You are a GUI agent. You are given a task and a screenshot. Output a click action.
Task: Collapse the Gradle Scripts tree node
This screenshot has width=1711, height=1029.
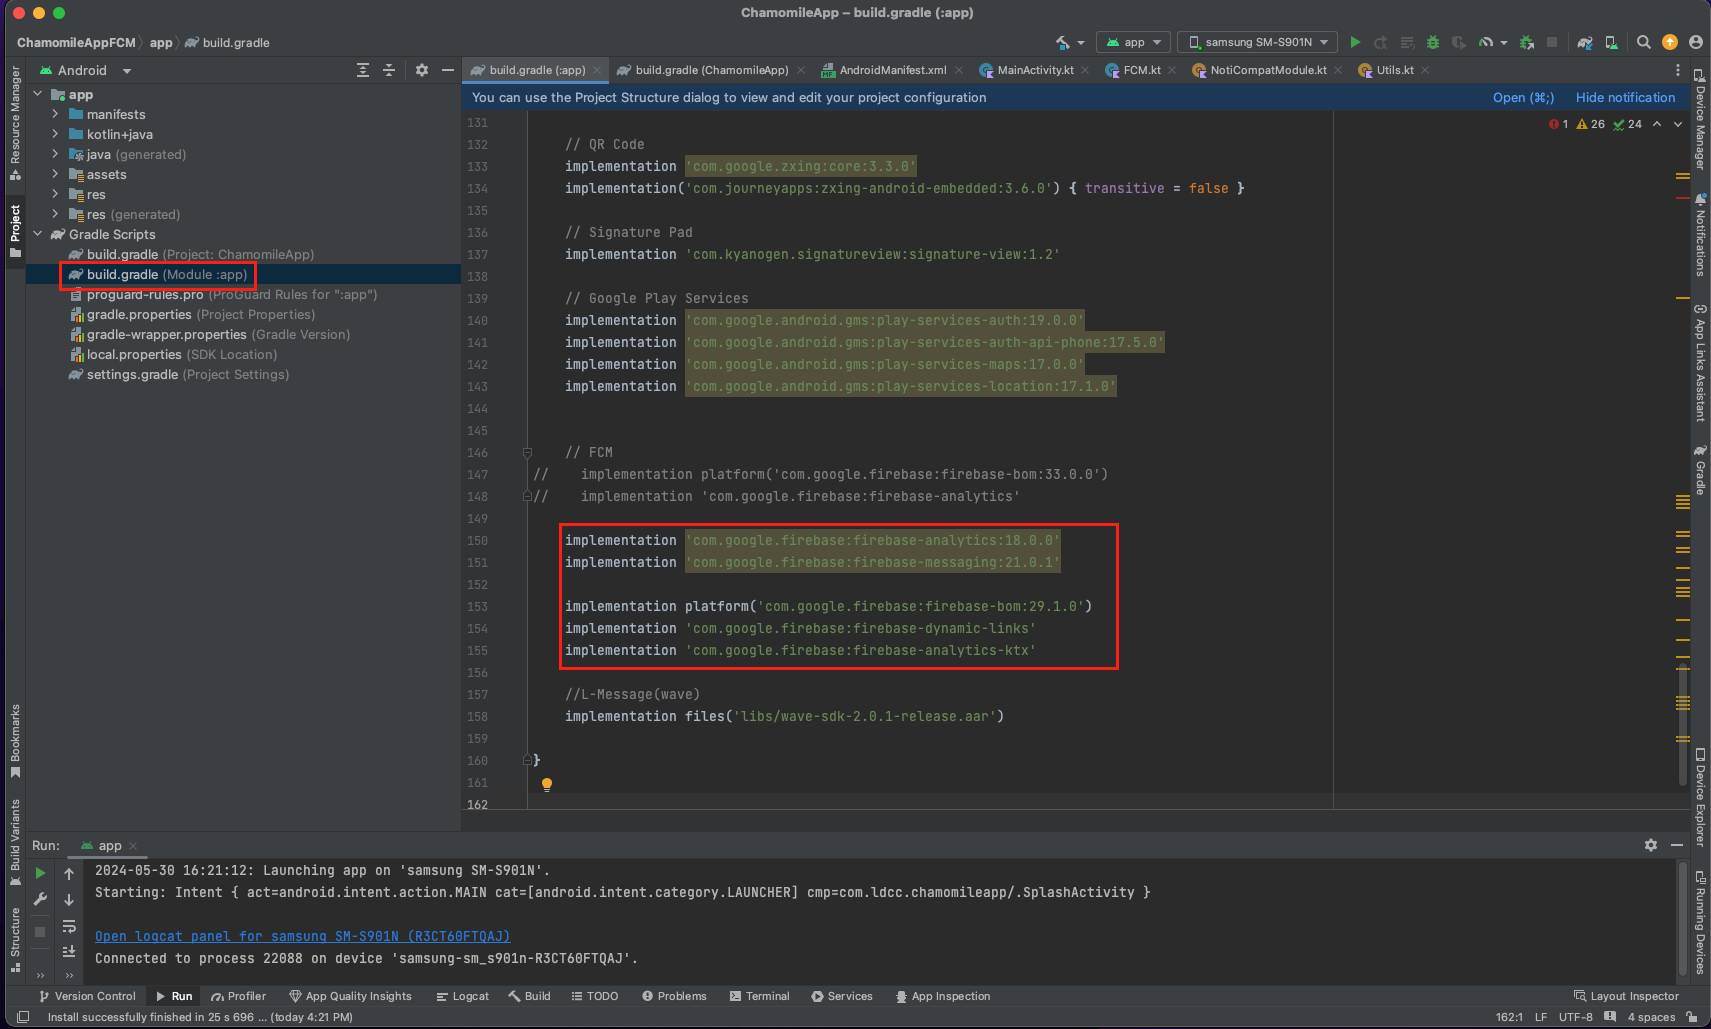tap(38, 235)
